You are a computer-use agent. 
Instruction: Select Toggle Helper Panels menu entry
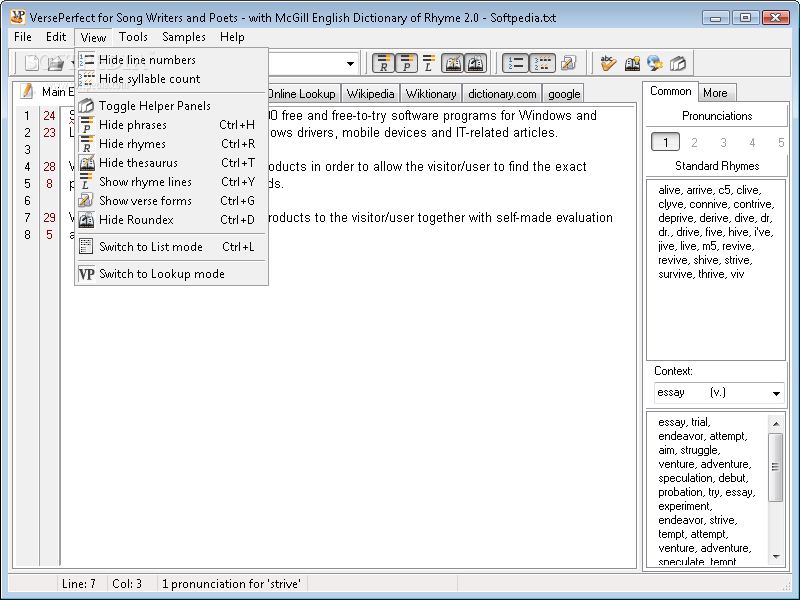[171, 106]
